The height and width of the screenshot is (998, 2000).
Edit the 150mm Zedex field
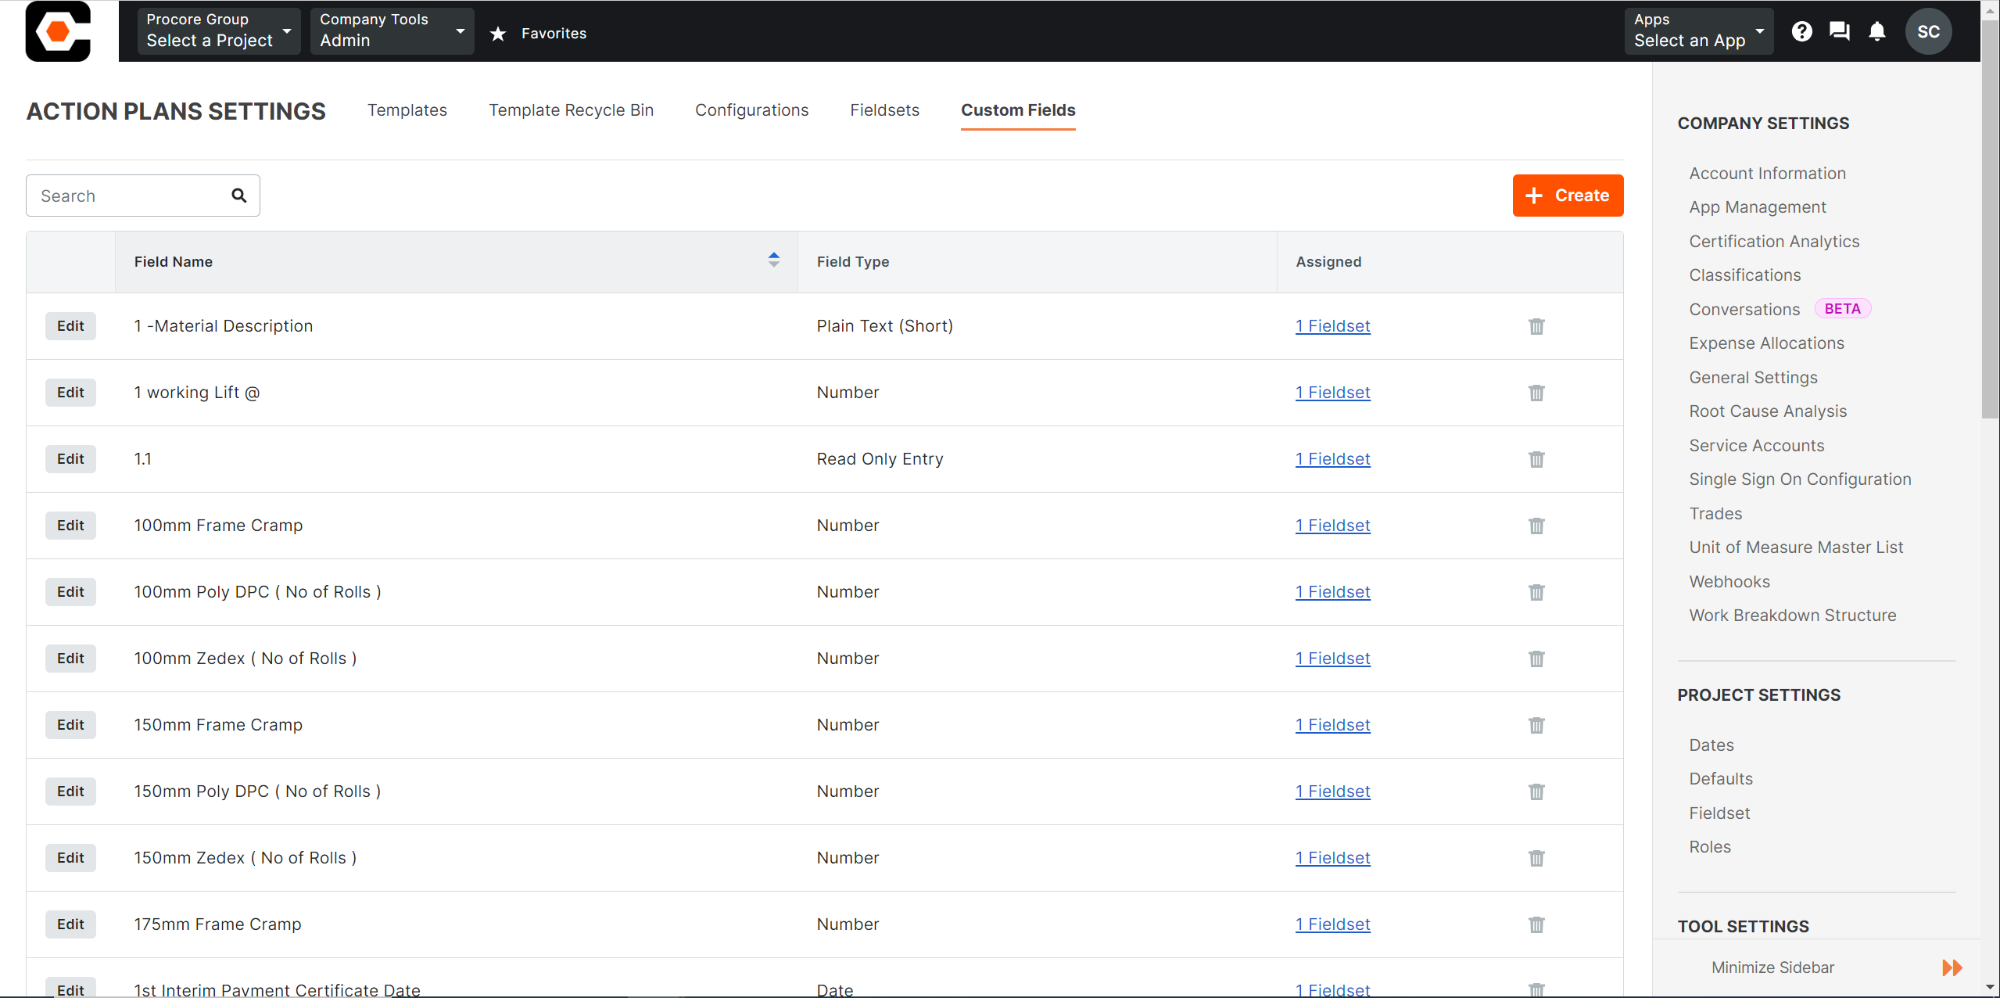[x=71, y=858]
